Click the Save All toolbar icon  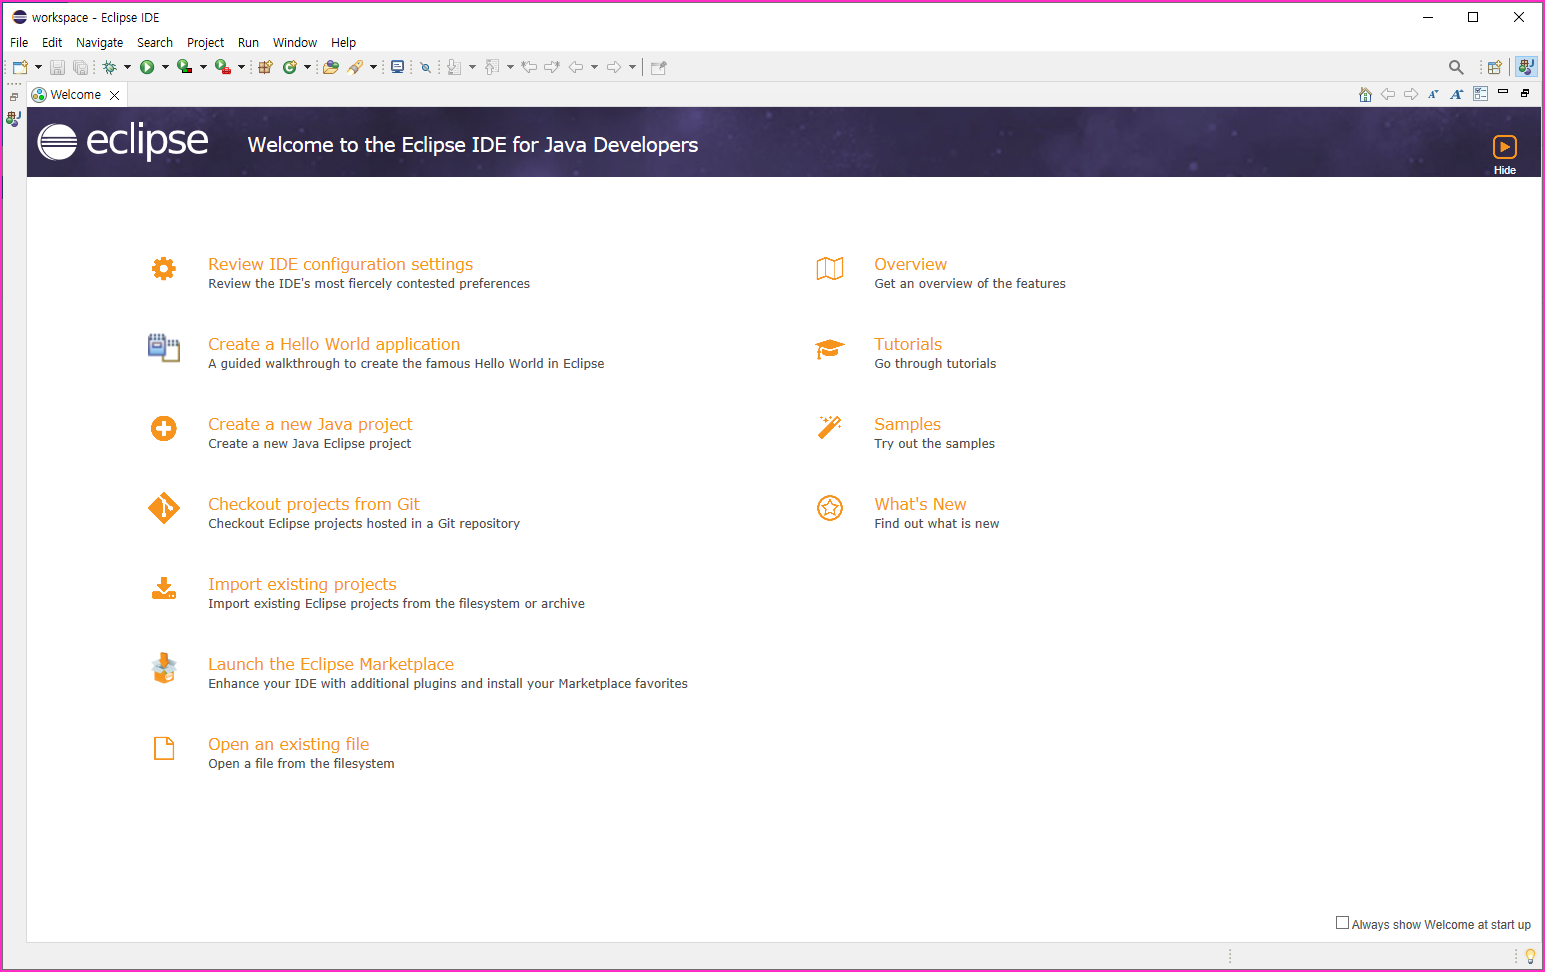tap(80, 67)
